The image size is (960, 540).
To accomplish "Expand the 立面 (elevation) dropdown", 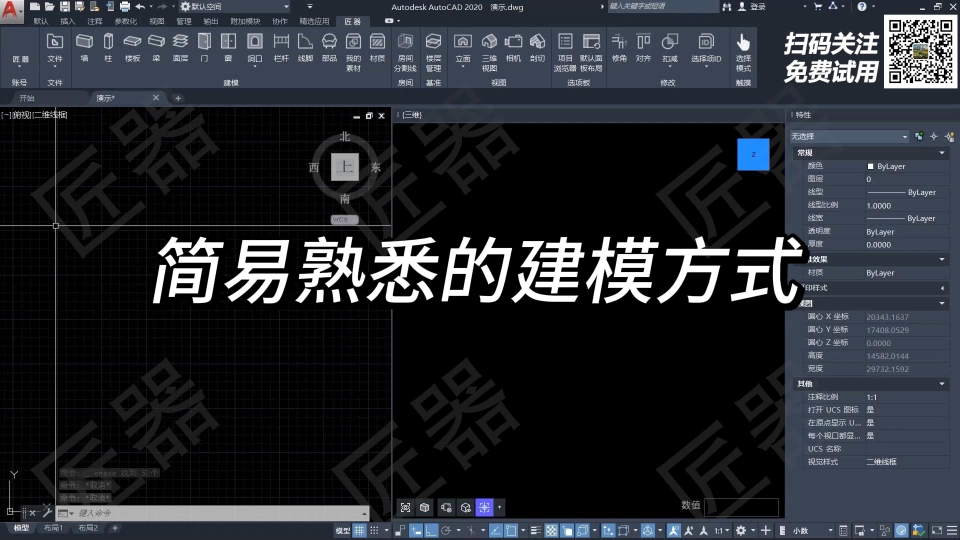I will click(463, 65).
